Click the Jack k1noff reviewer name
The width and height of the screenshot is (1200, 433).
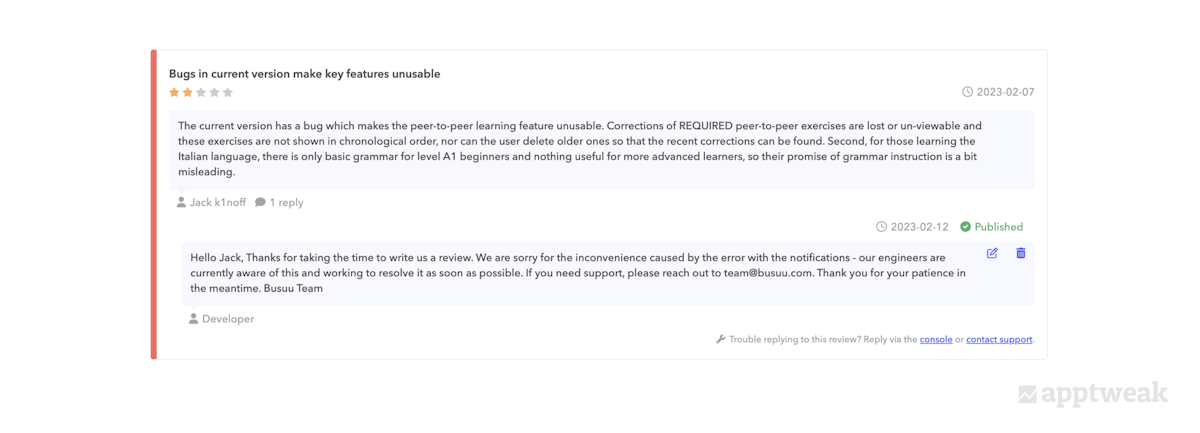pos(219,202)
